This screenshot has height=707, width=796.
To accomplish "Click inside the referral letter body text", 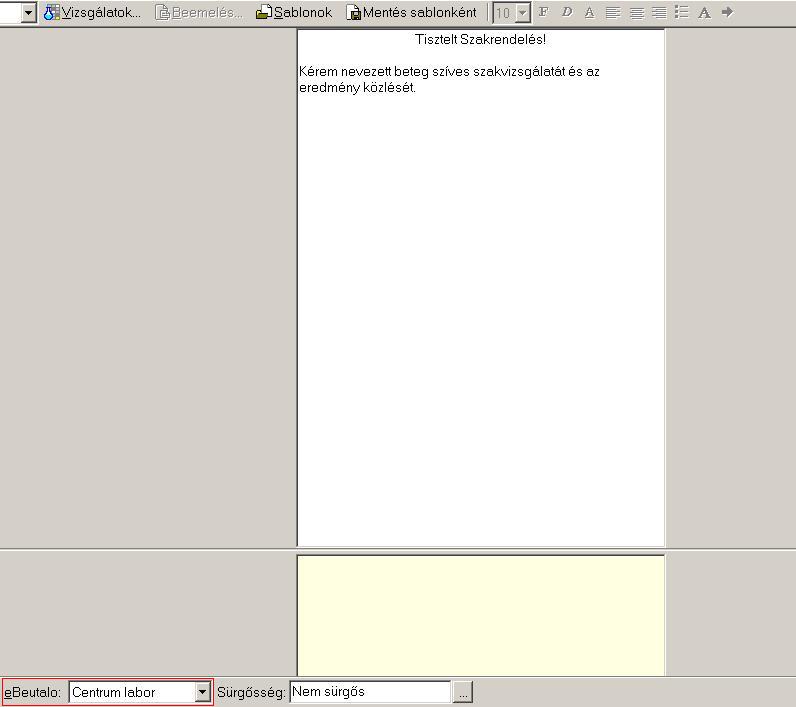I will coord(449,79).
